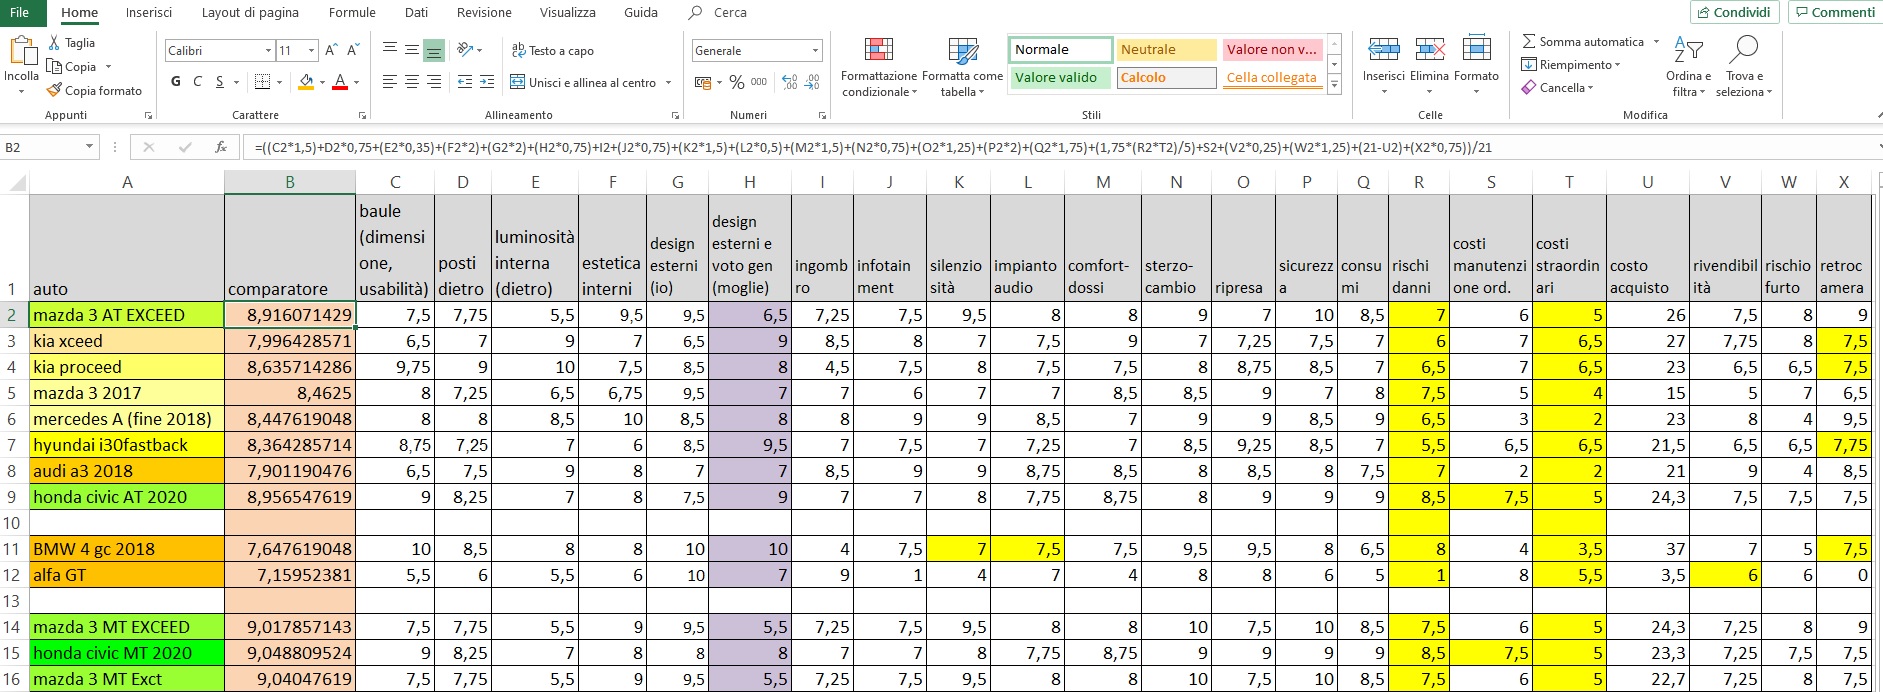Cancel the formula entry with the X icon

(149, 147)
